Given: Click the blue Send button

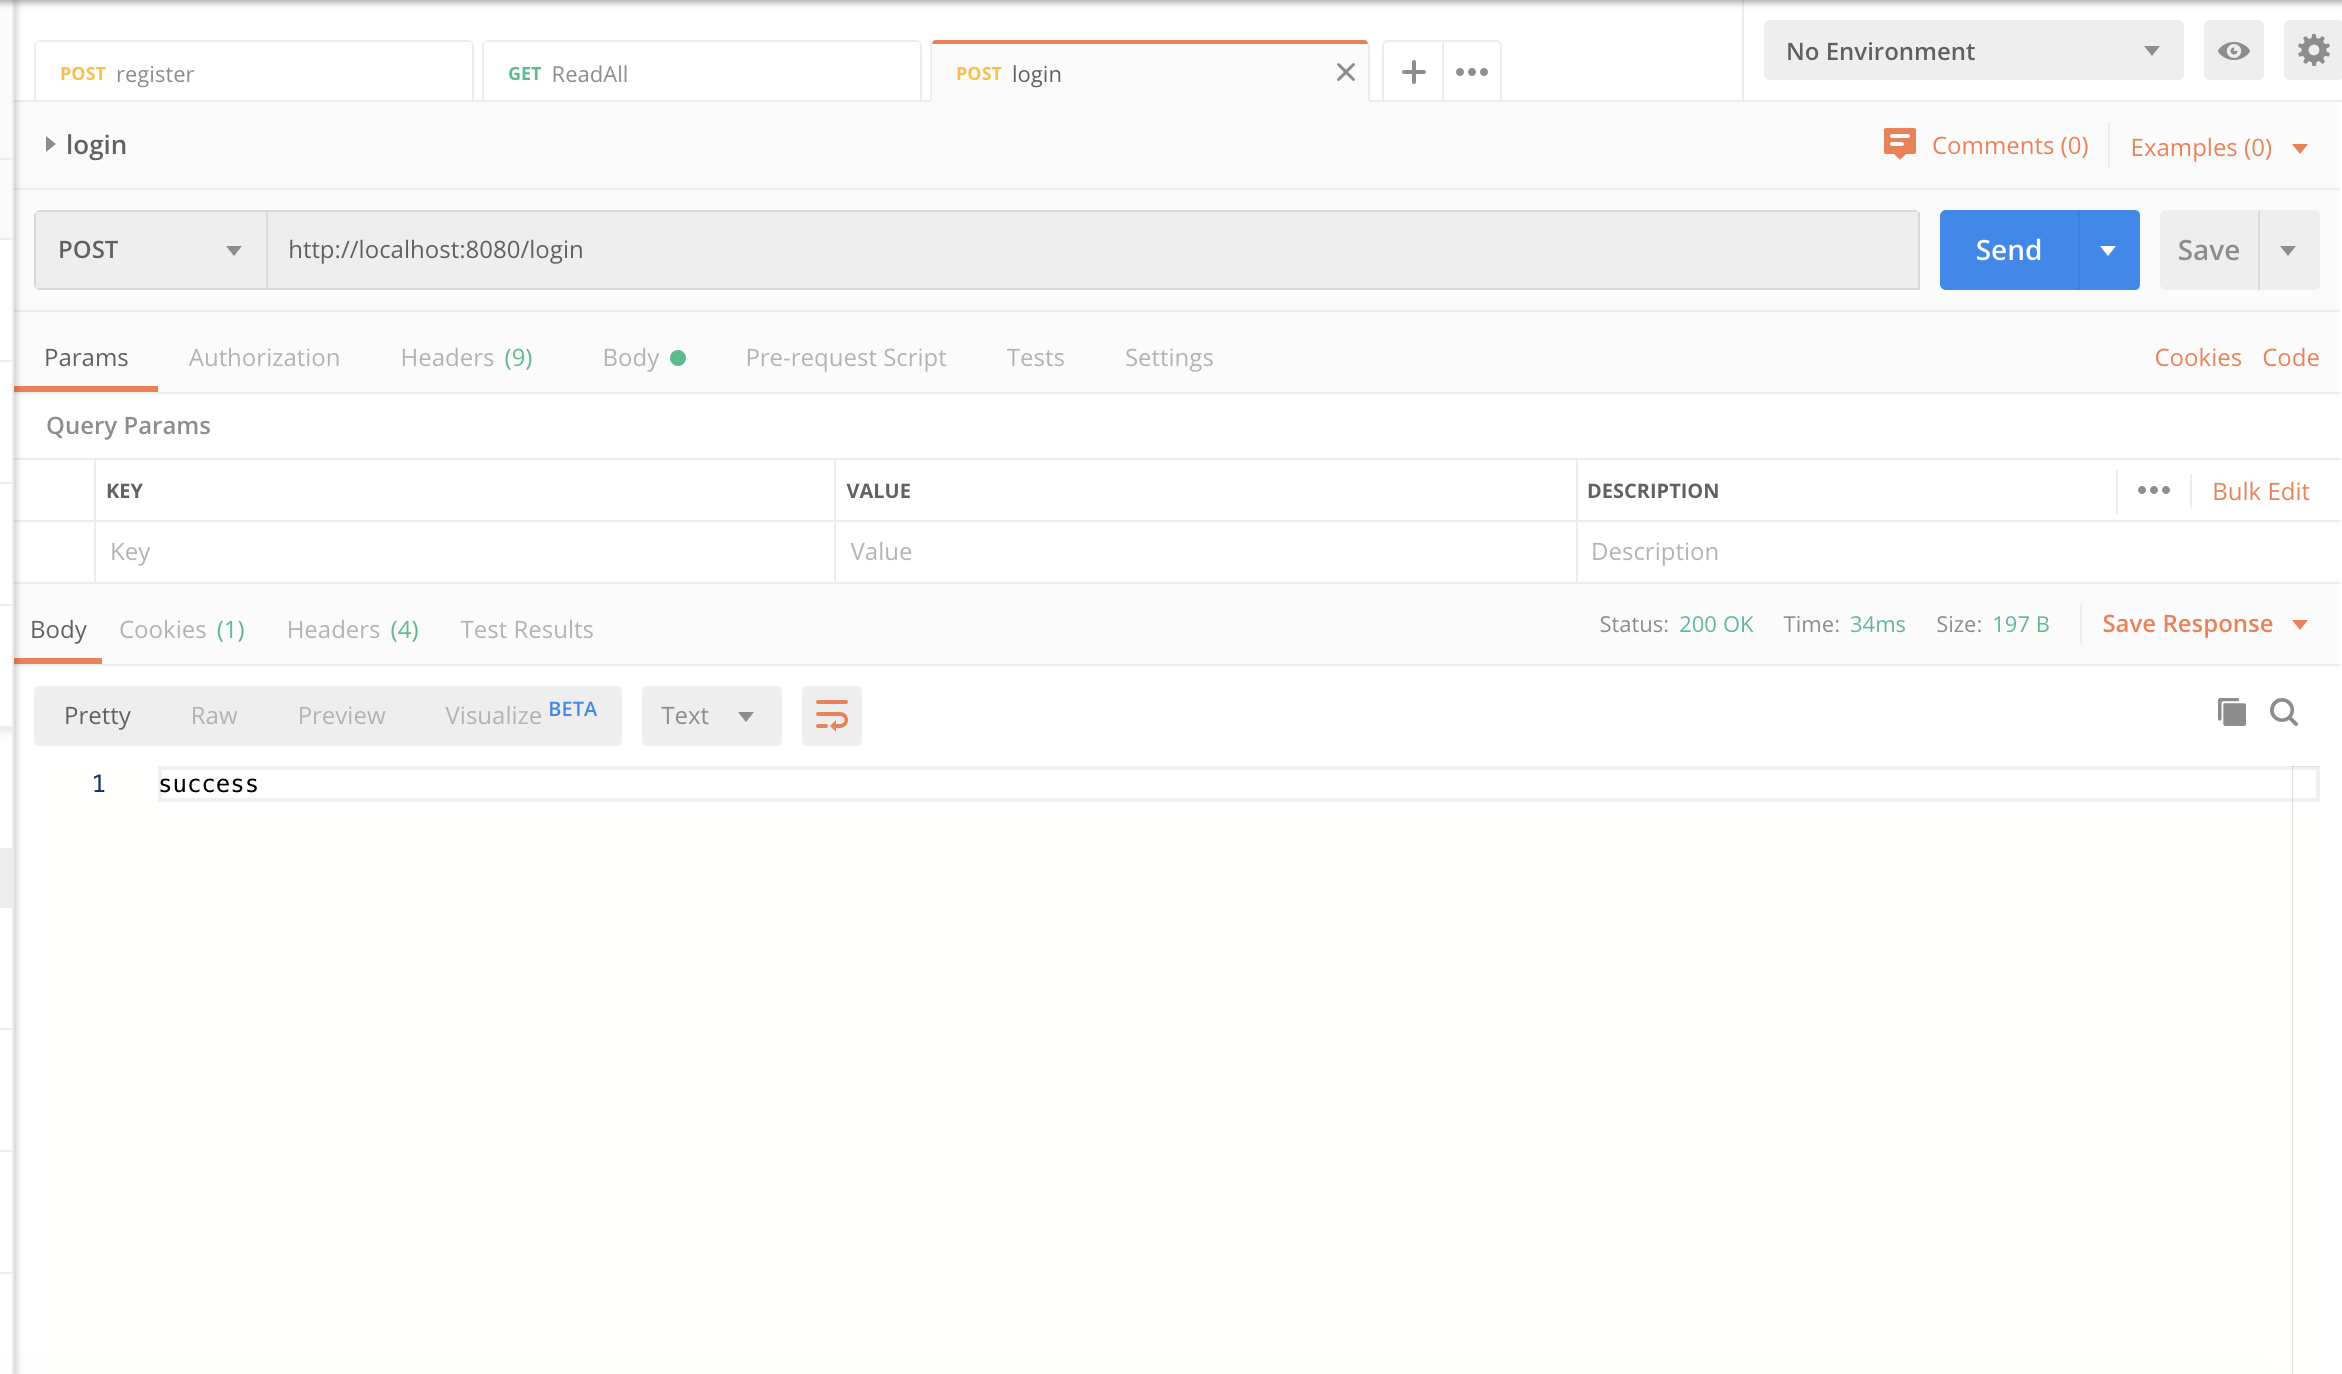Looking at the screenshot, I should click(2008, 250).
